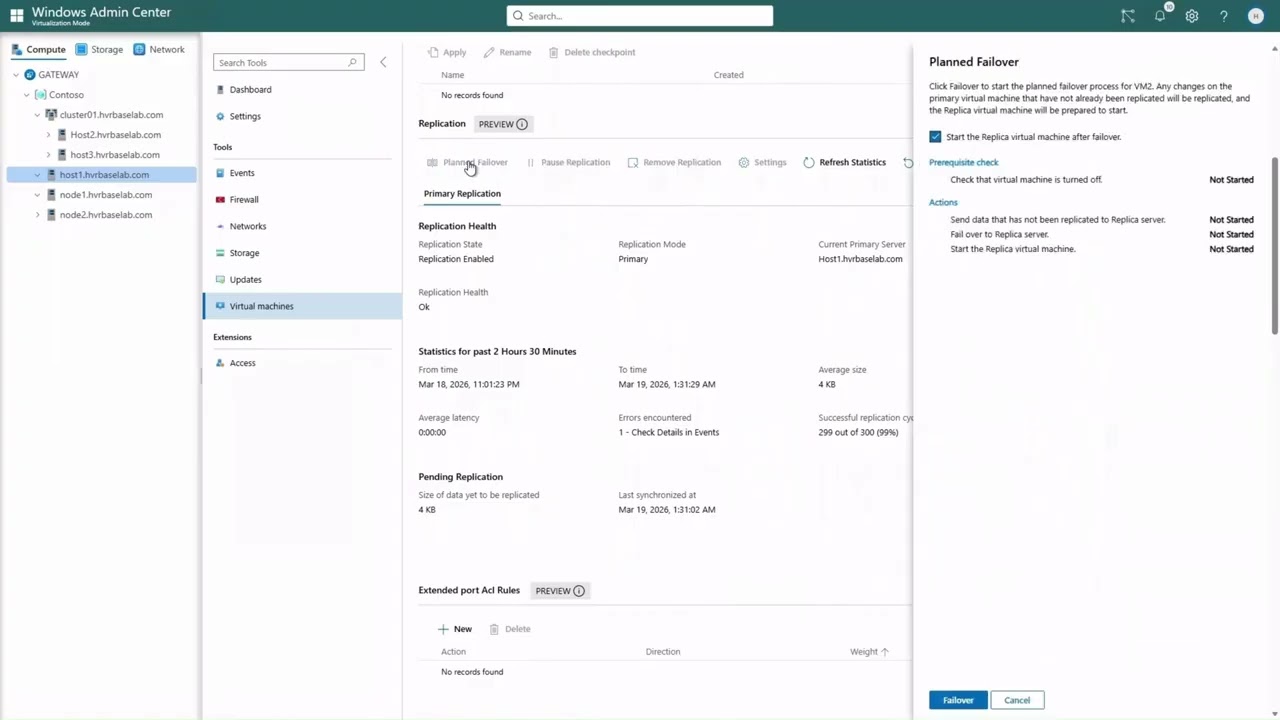Viewport: 1280px width, 720px height.
Task: Select the Primary Replication tab
Action: tap(462, 194)
